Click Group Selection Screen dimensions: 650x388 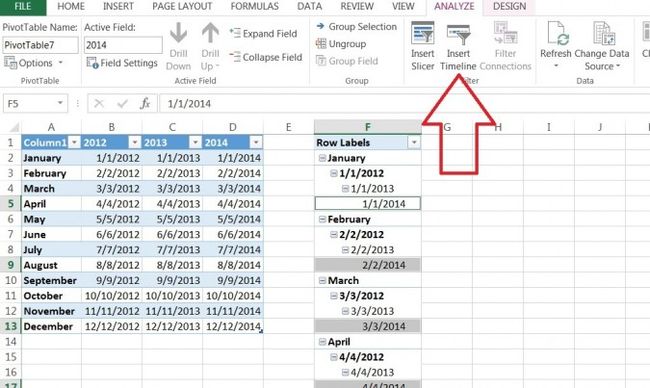pyautogui.click(x=357, y=27)
